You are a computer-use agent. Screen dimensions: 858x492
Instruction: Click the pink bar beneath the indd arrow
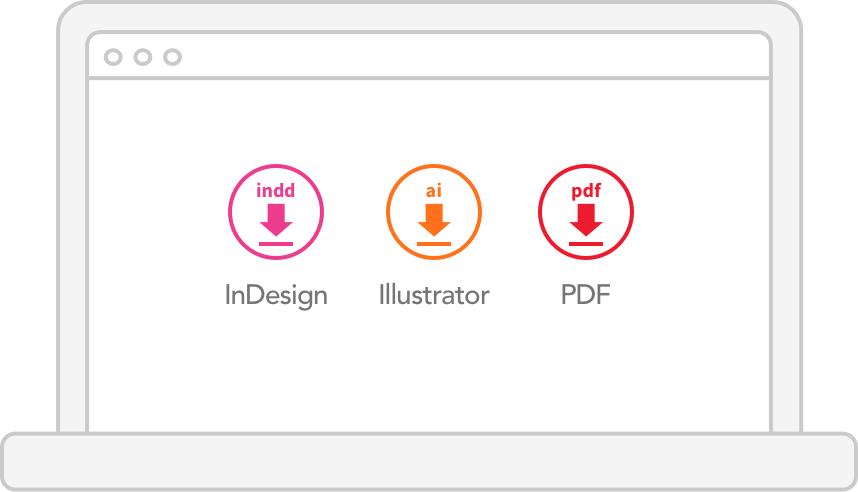[276, 244]
